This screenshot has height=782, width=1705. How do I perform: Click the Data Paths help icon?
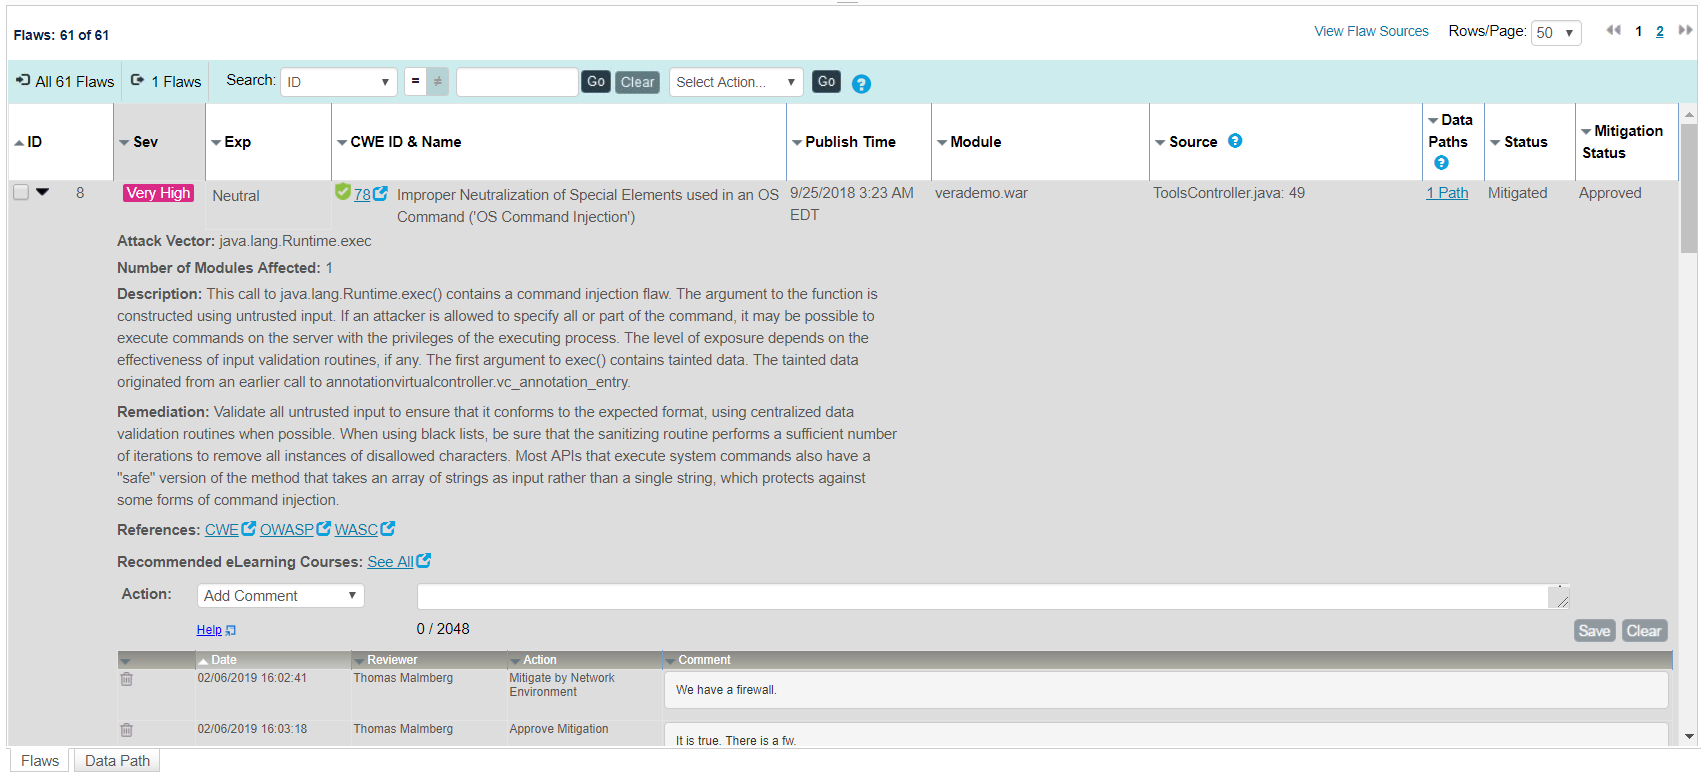1441,163
